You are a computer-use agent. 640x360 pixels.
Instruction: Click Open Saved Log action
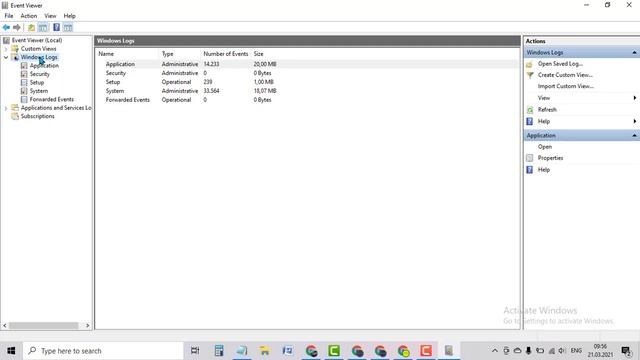(560, 64)
